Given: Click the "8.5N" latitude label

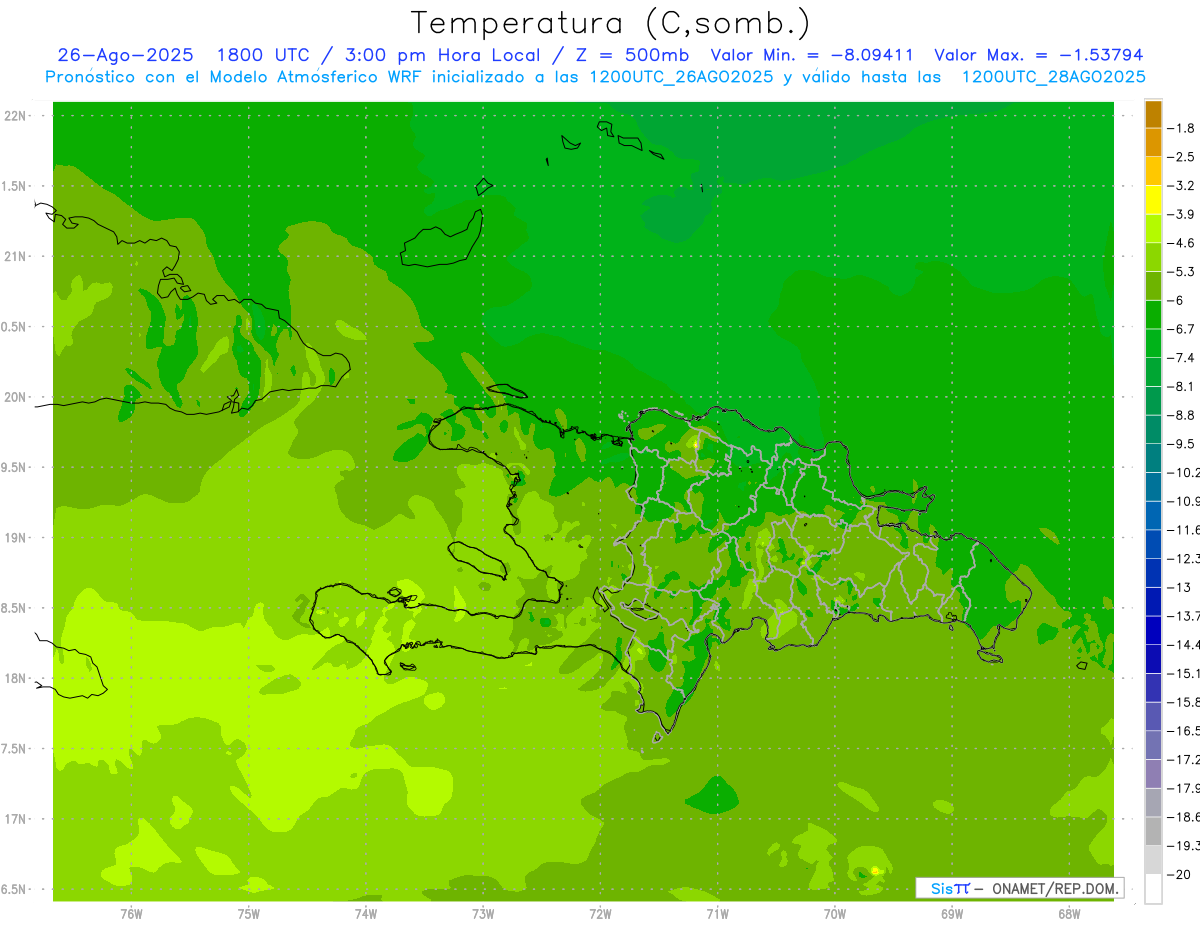Looking at the screenshot, I should (x=15, y=608).
